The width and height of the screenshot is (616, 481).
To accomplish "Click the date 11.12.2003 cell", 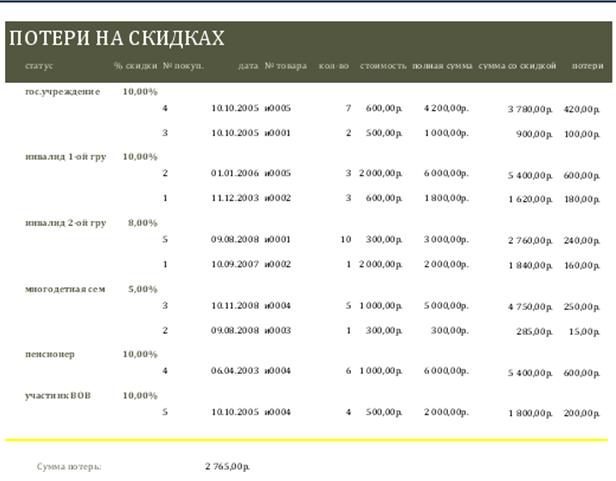I will coord(235,198).
